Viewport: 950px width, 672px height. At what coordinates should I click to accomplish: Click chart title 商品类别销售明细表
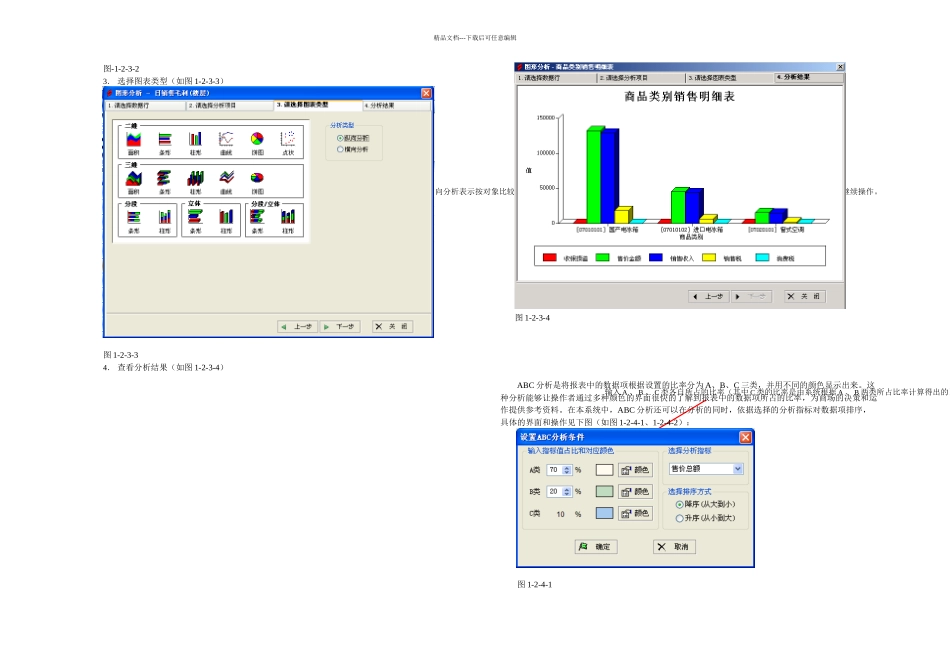(679, 96)
